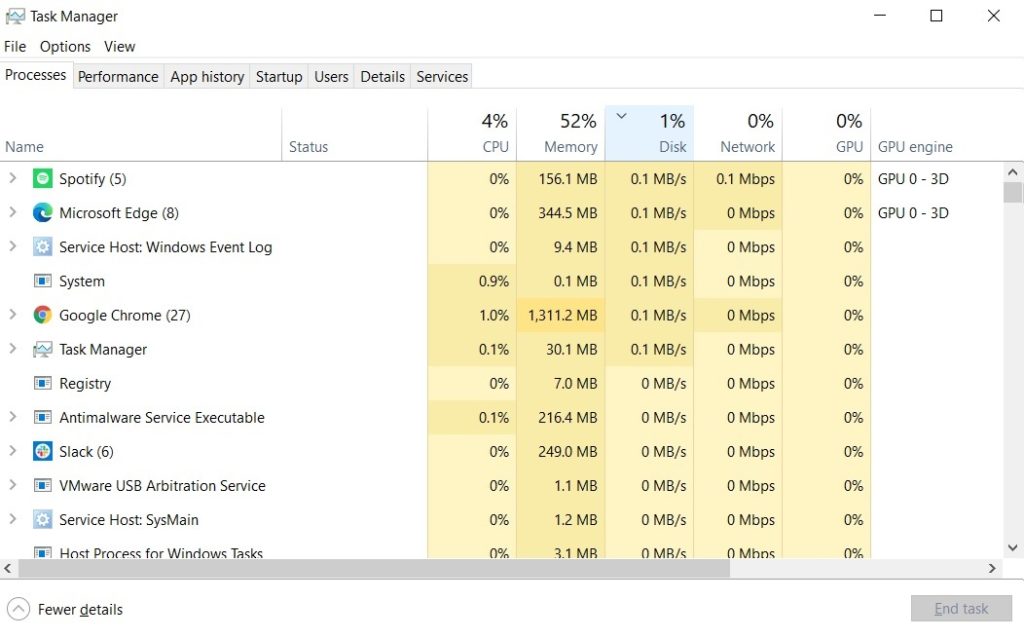1024x638 pixels.
Task: Switch to the Performance tab
Action: click(118, 76)
